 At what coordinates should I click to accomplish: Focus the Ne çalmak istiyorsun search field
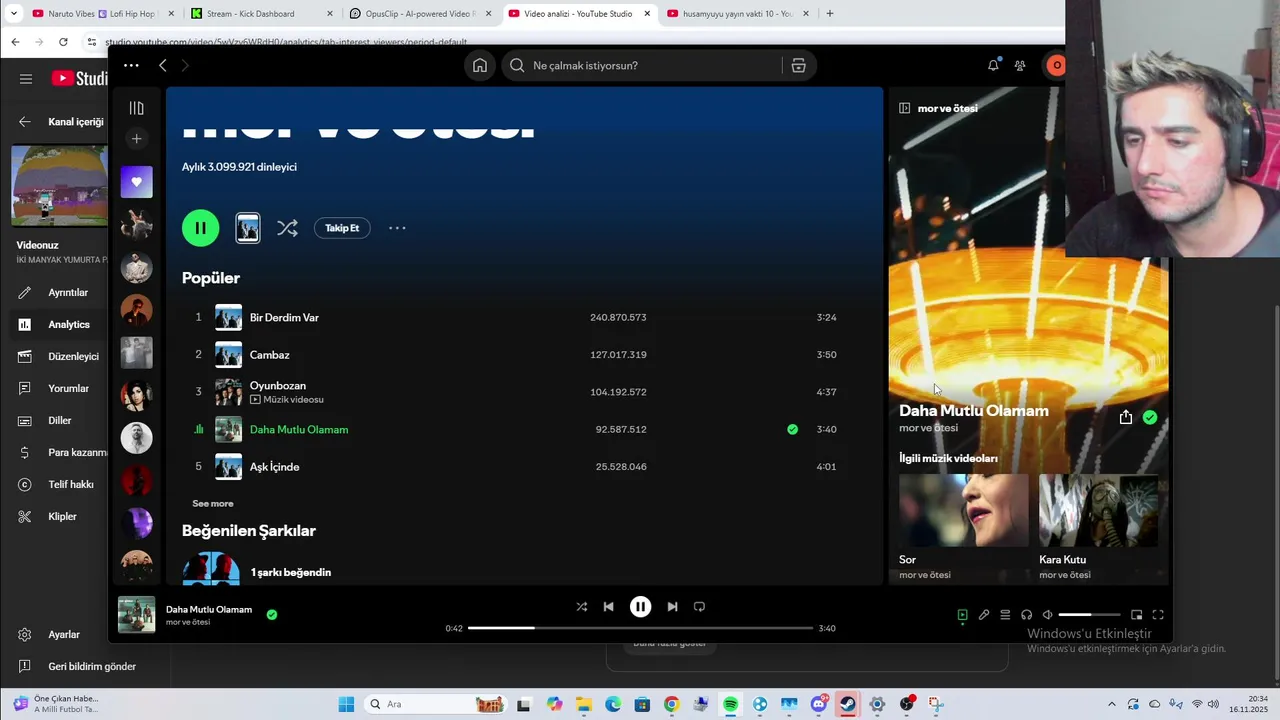point(641,65)
